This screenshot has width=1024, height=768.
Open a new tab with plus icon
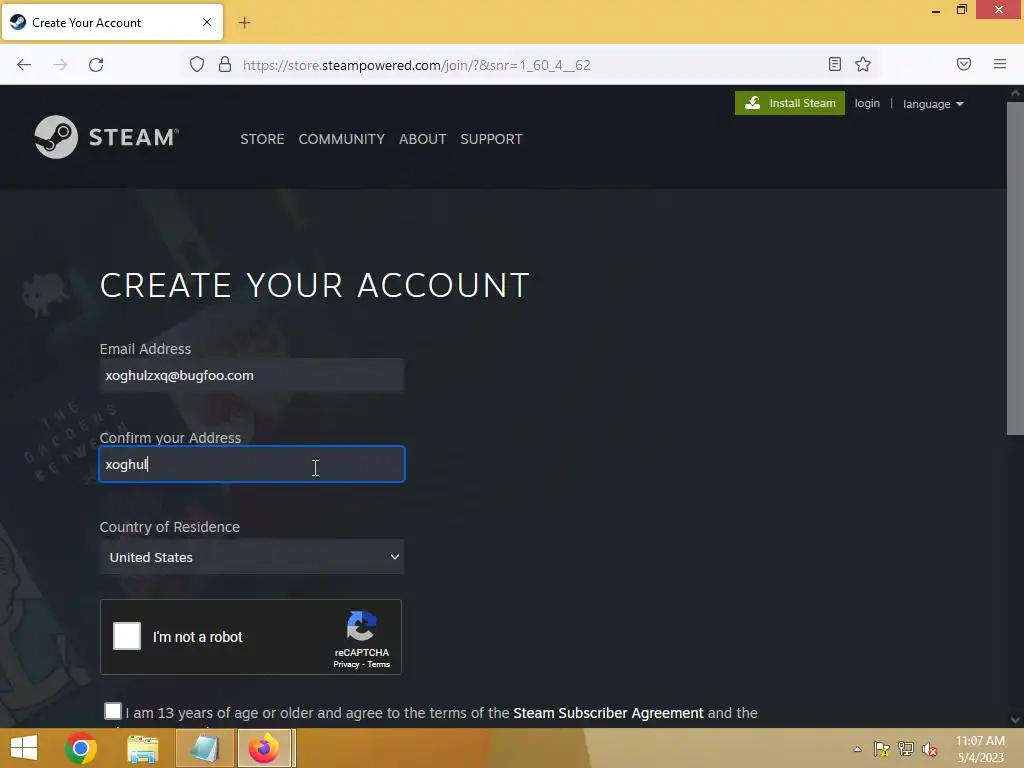pyautogui.click(x=244, y=23)
